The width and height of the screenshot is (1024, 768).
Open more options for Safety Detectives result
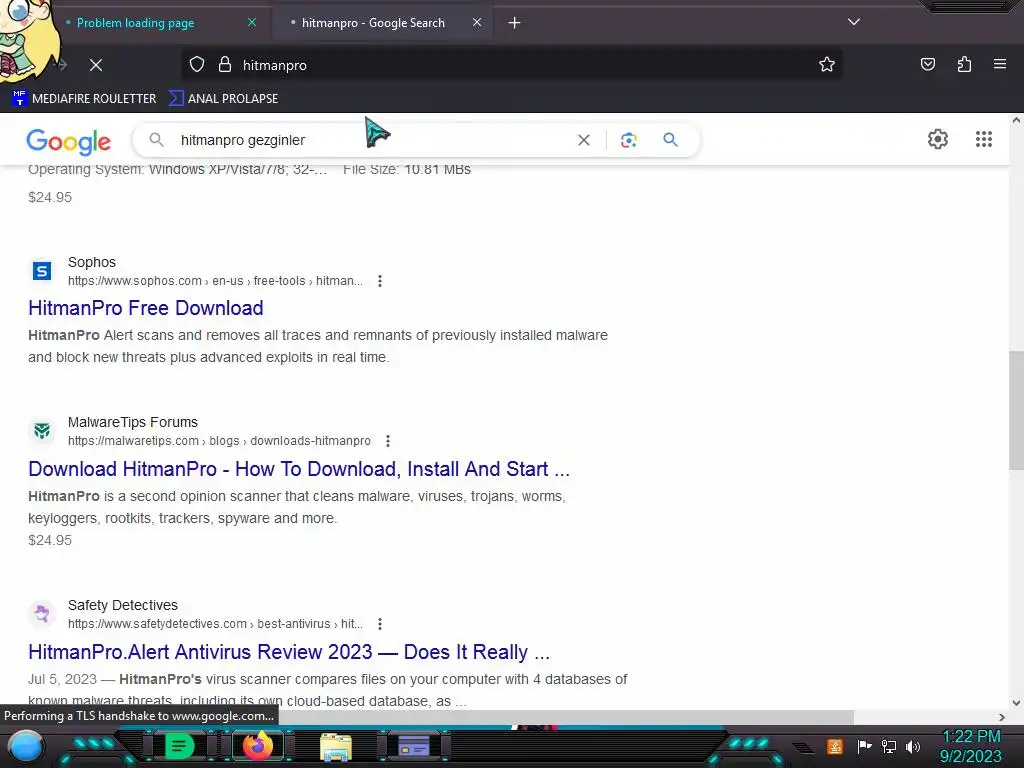379,624
